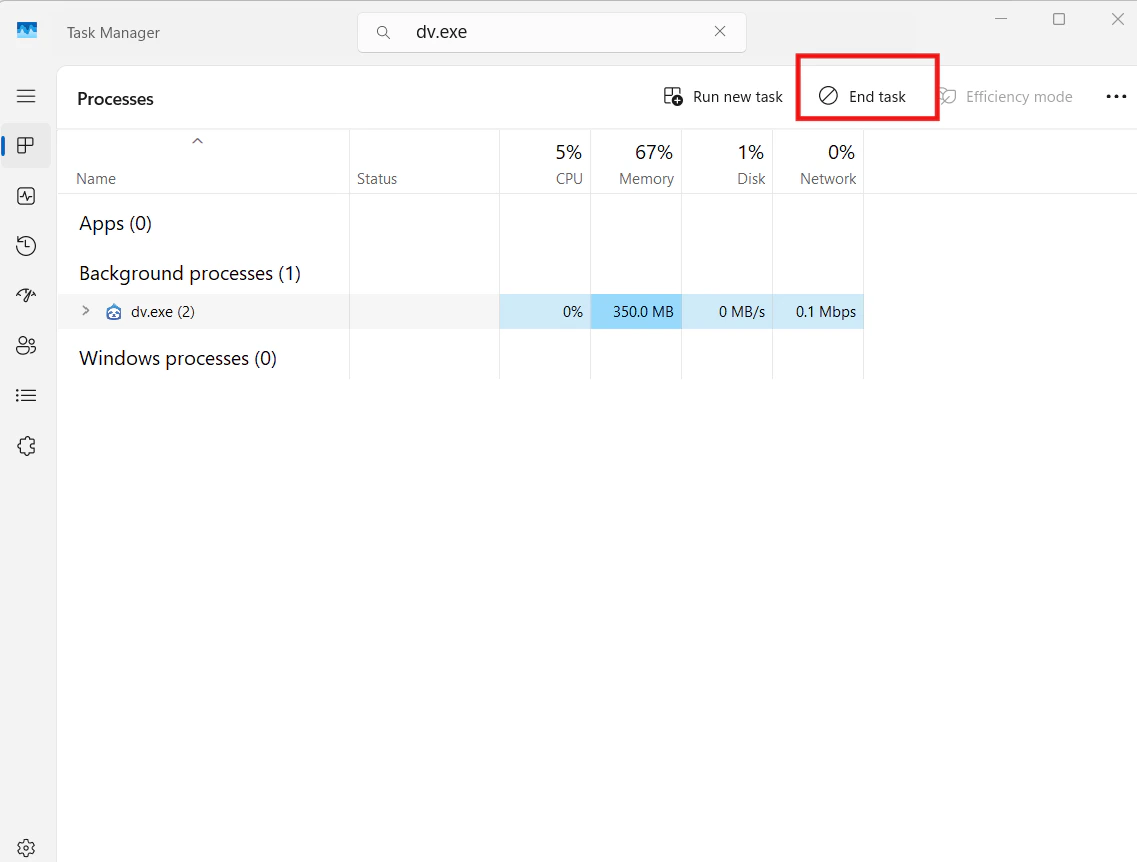The width and height of the screenshot is (1137, 862).
Task: Select the dv.exe (2) process row
Action: click(460, 312)
